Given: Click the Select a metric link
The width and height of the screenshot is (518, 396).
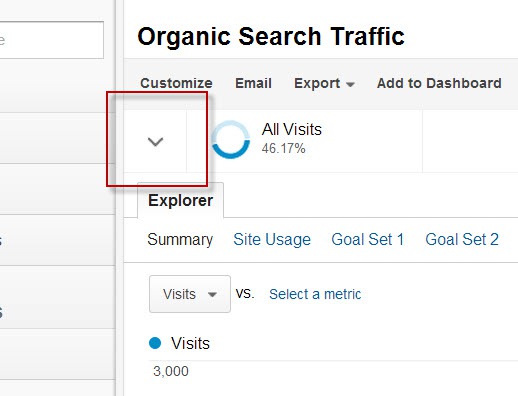Looking at the screenshot, I should (x=315, y=294).
